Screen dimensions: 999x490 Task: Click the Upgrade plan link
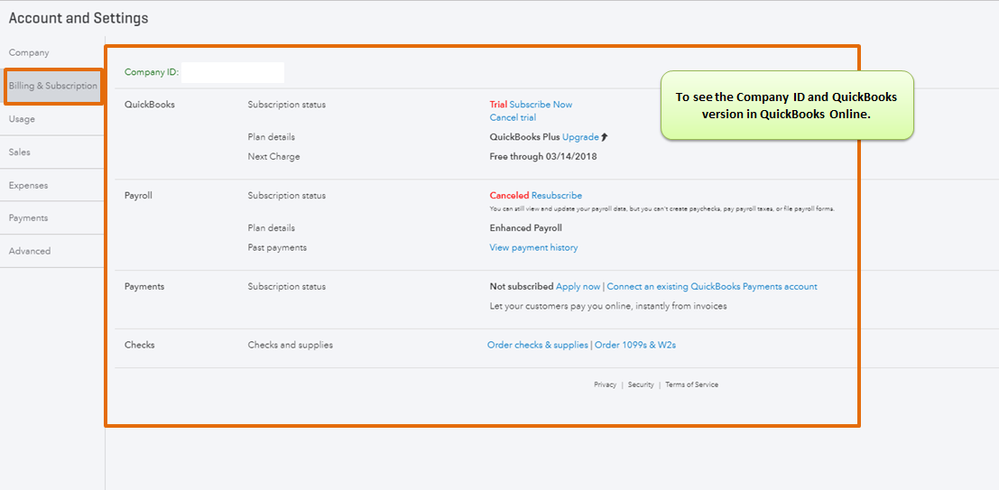(x=580, y=137)
